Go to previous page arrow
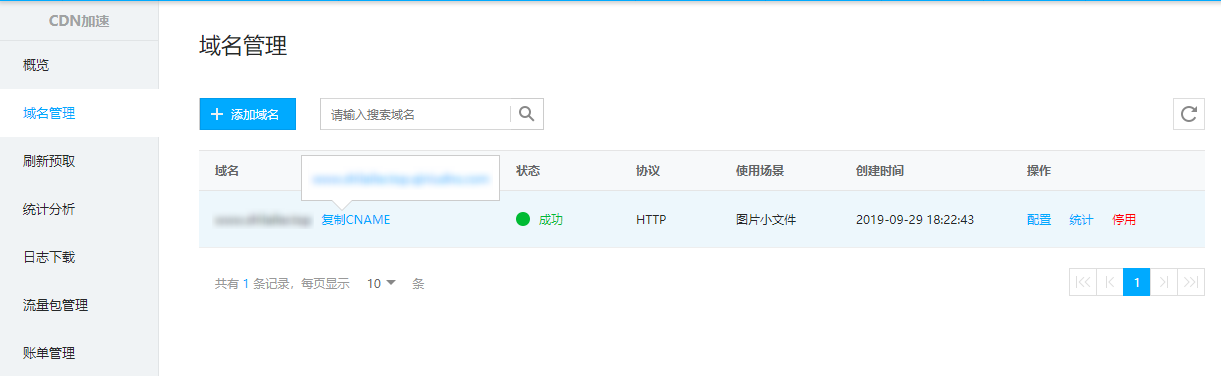Image resolution: width=1221 pixels, height=376 pixels. tap(1109, 282)
